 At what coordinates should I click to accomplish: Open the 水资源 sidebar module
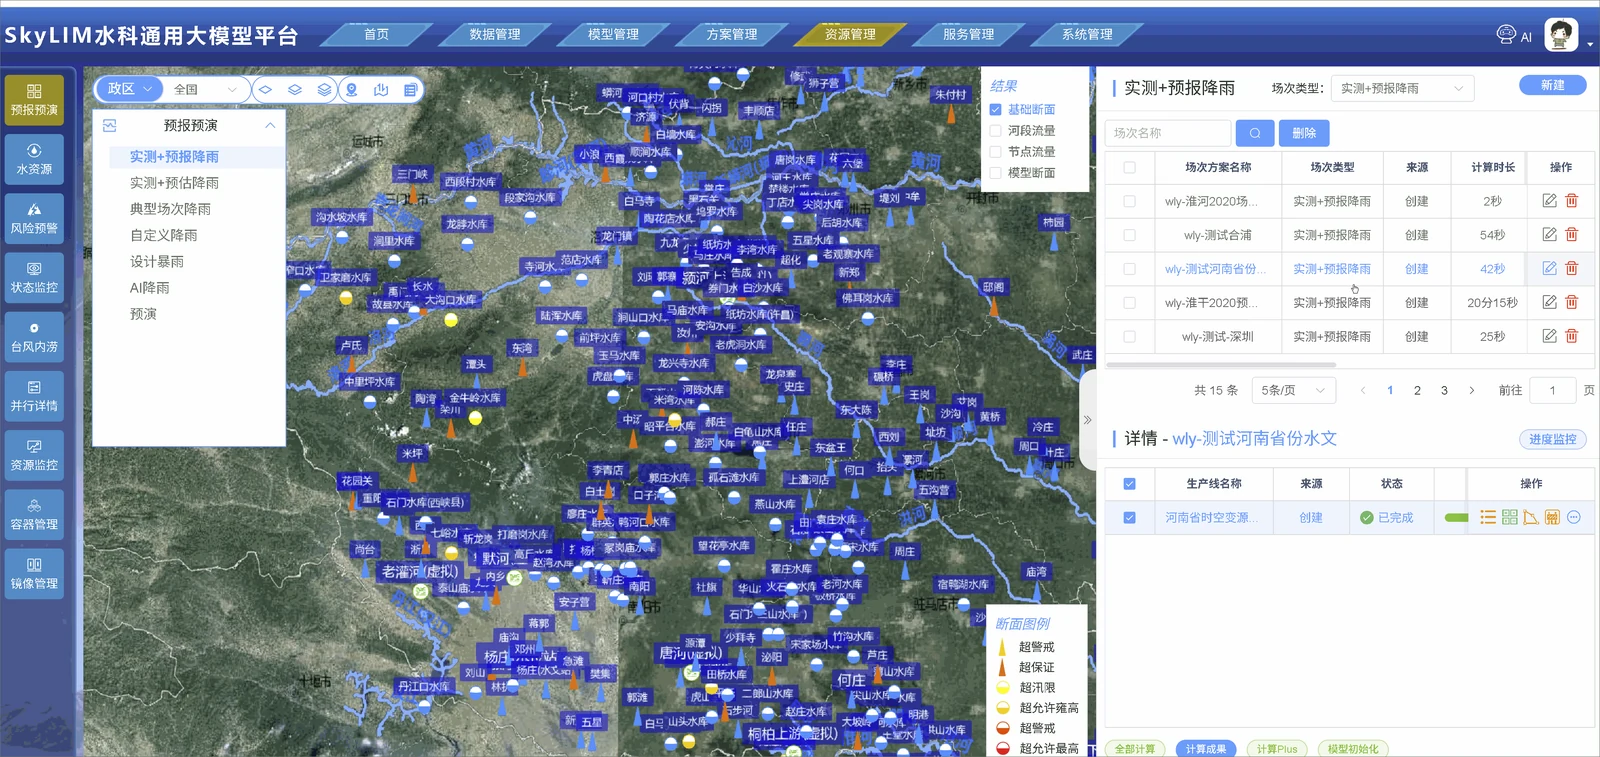(x=34, y=159)
